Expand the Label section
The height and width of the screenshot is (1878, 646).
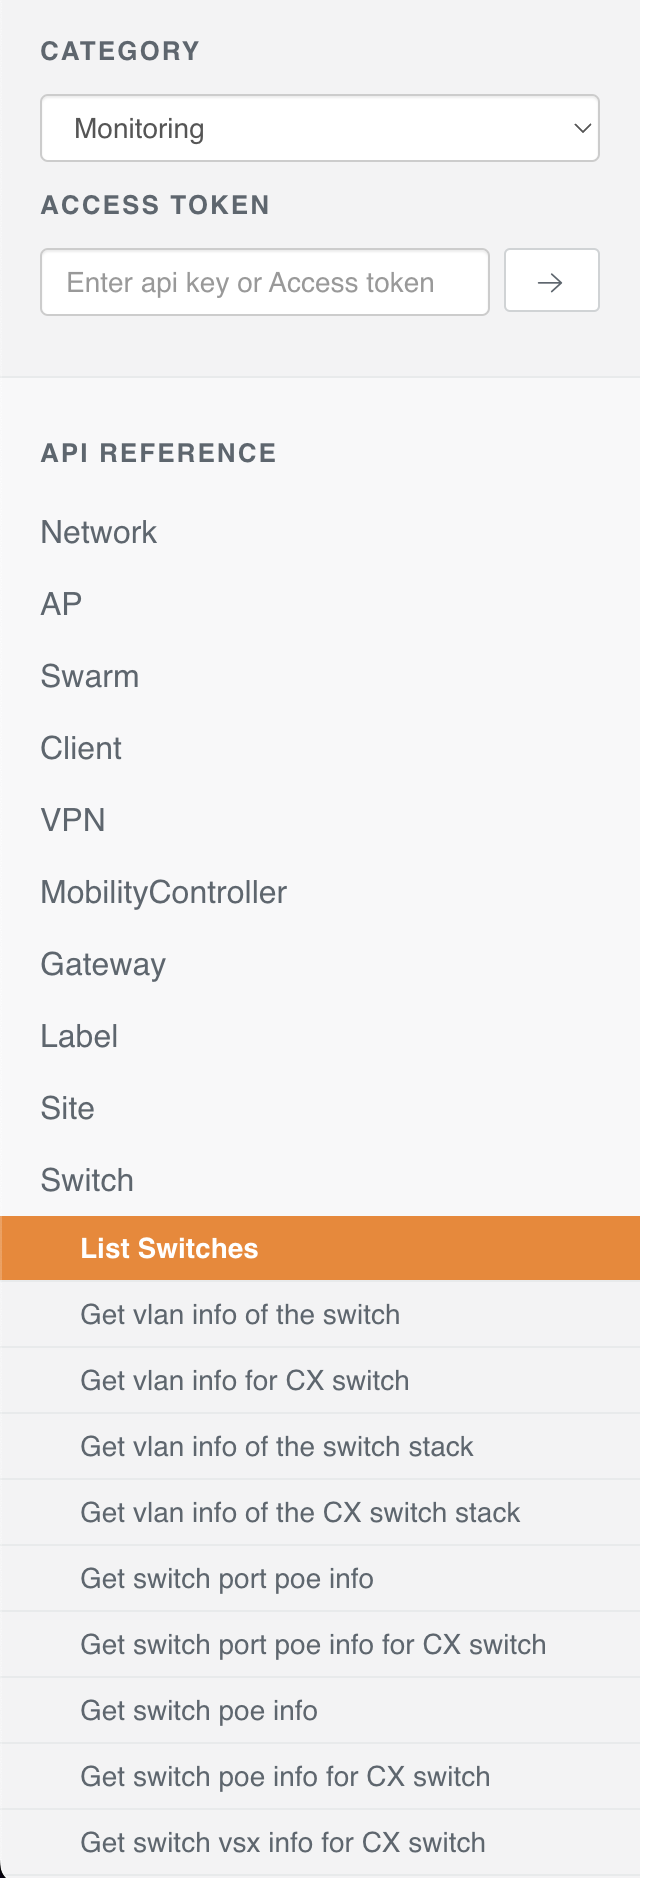pyautogui.click(x=79, y=1036)
